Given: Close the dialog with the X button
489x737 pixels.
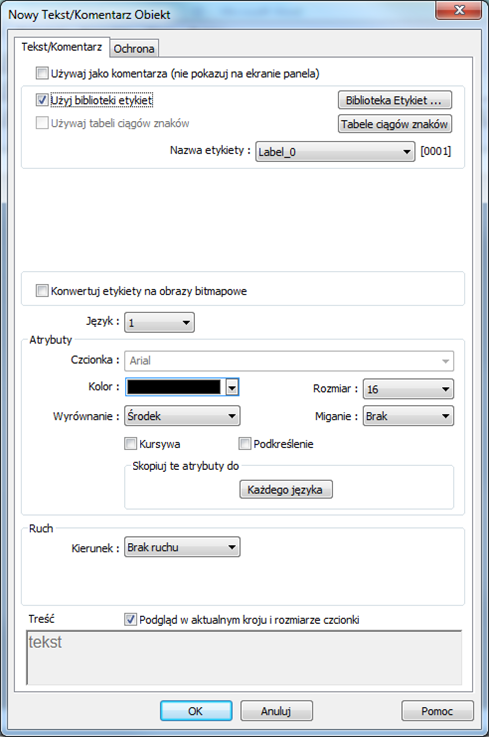Looking at the screenshot, I should [458, 10].
